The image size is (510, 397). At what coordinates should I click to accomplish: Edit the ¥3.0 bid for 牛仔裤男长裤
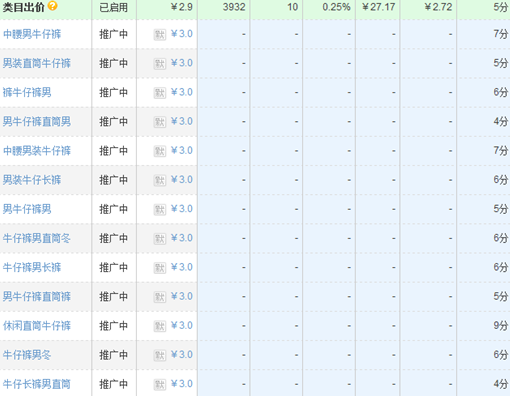[182, 267]
